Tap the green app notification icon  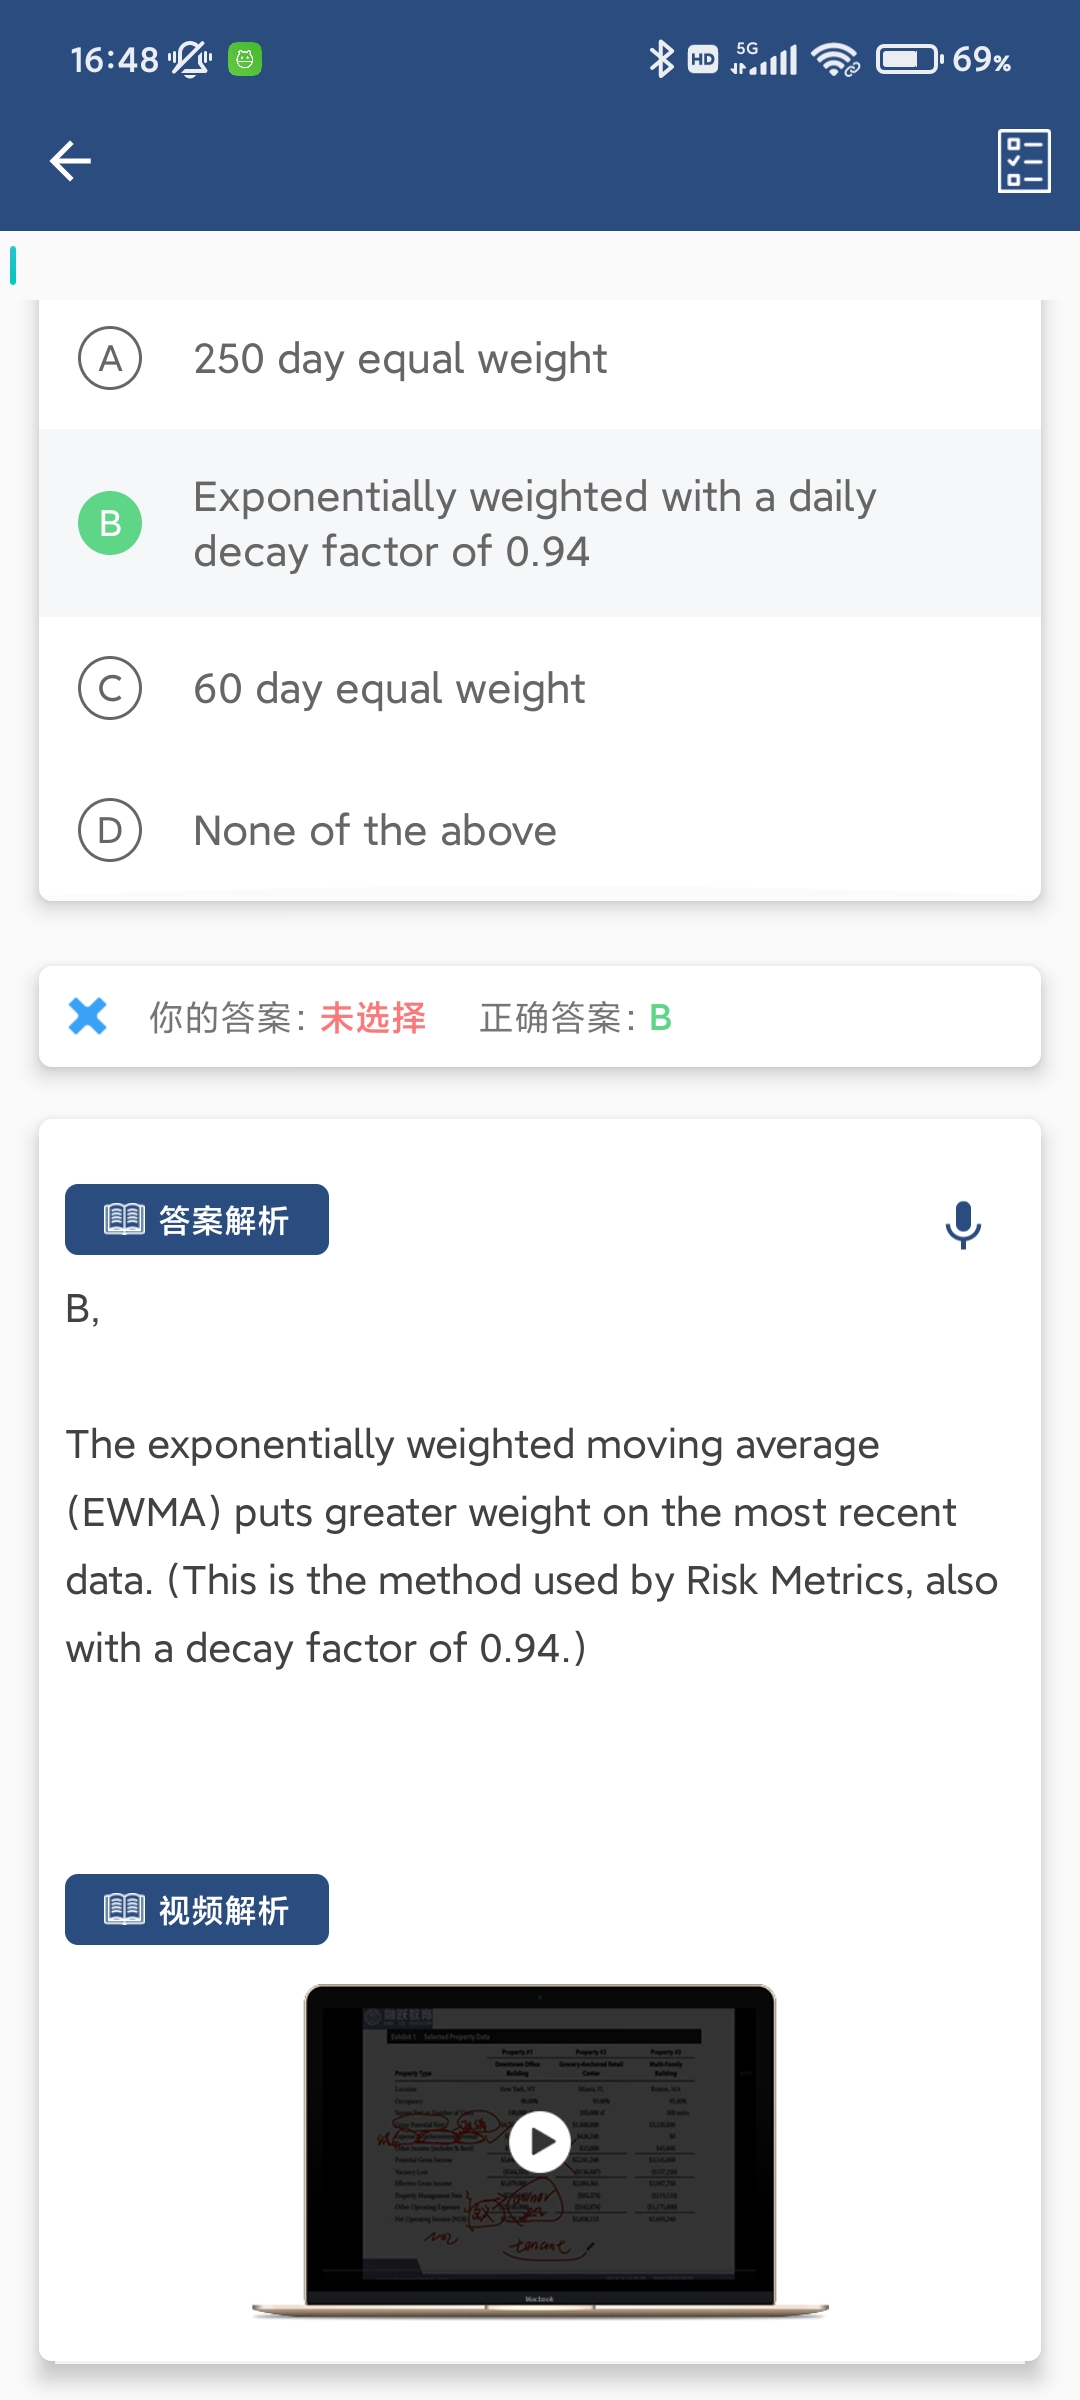point(245,60)
